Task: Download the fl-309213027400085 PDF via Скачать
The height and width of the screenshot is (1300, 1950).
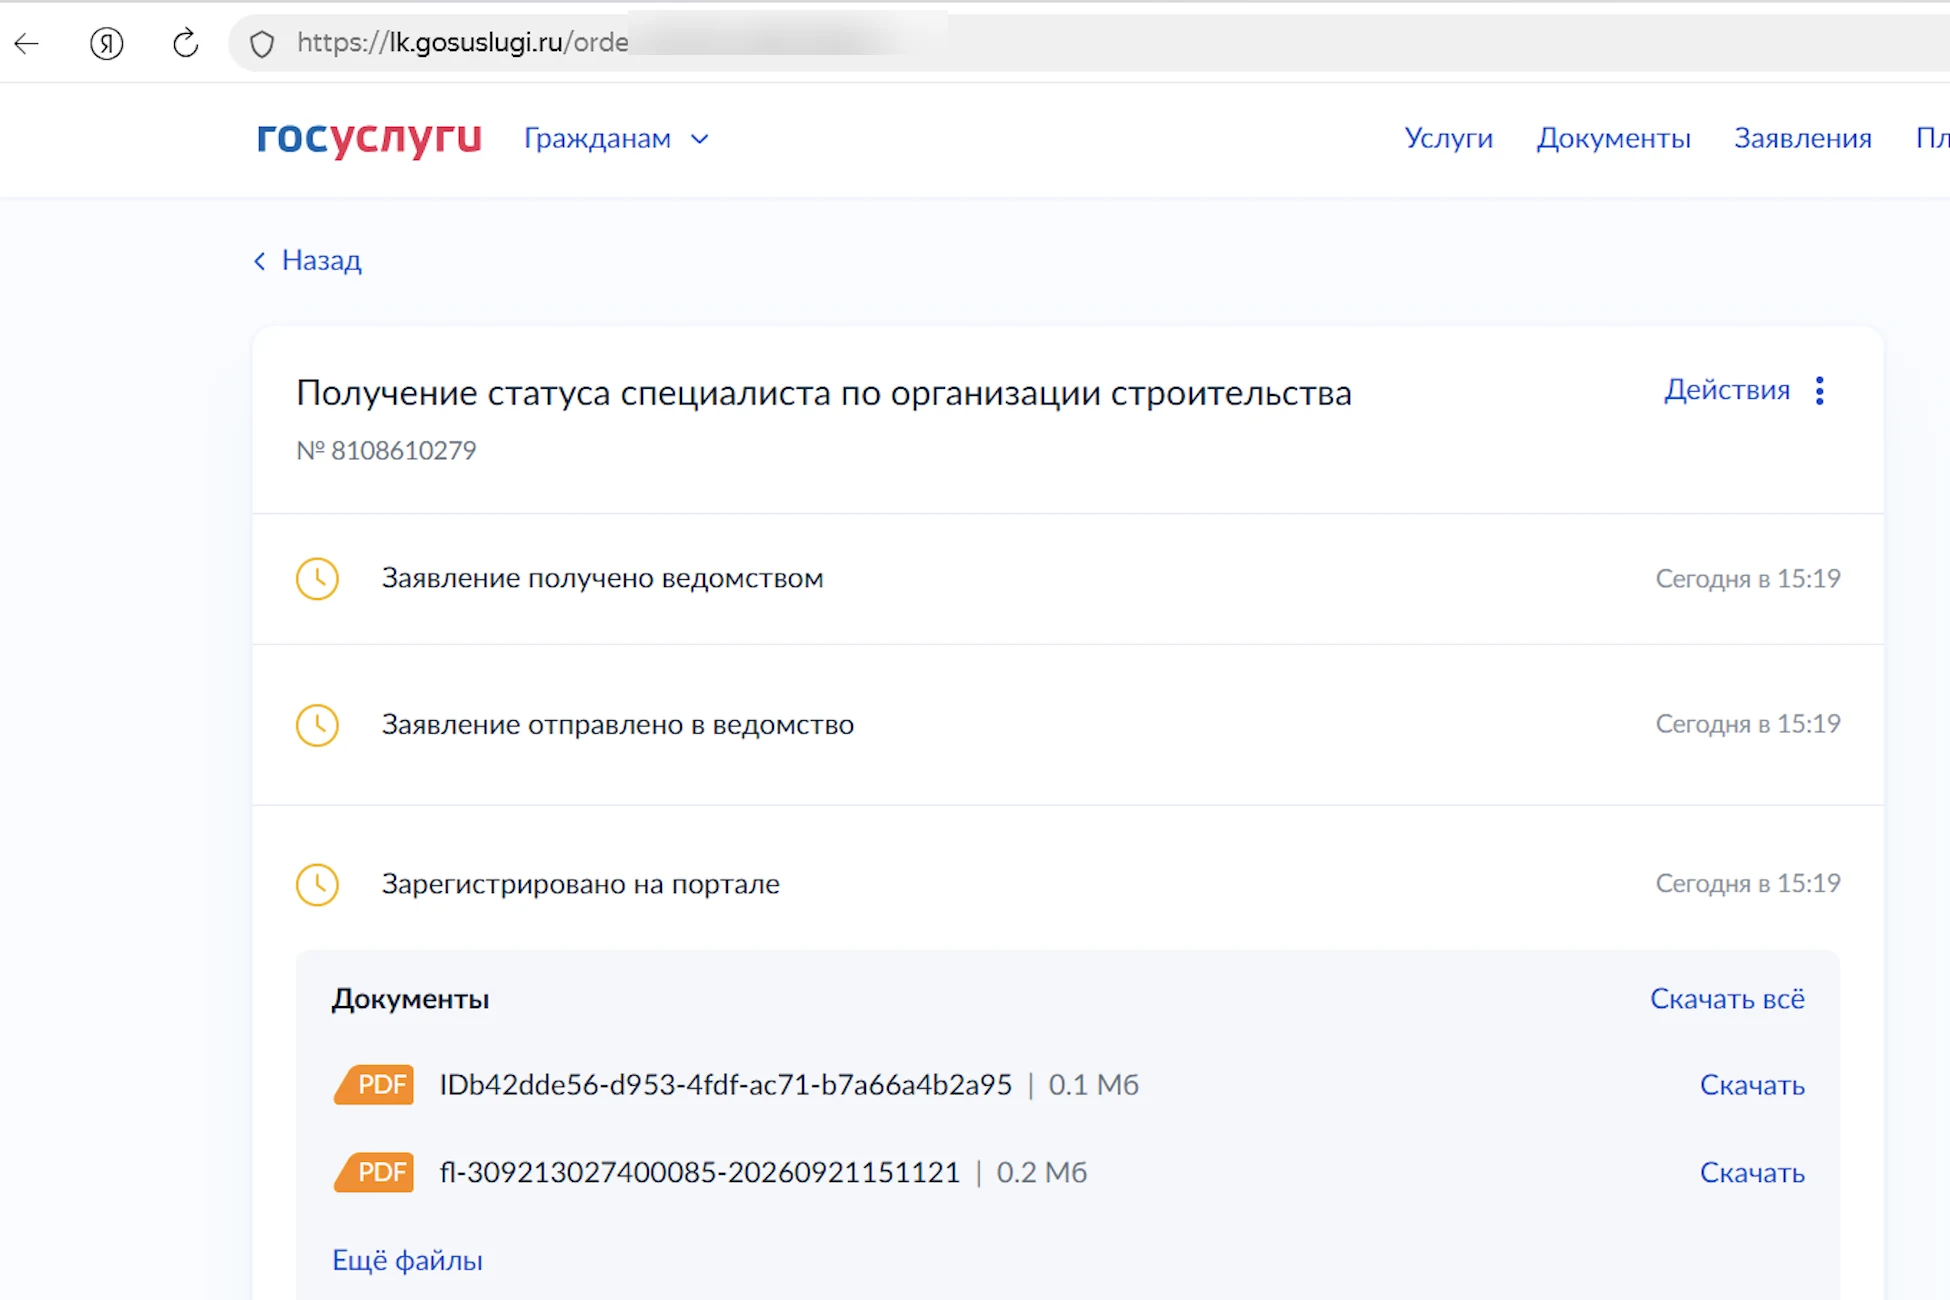Action: pyautogui.click(x=1752, y=1172)
